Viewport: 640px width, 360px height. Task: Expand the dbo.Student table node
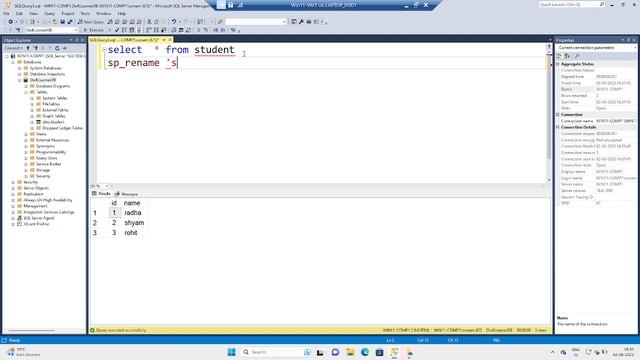(x=32, y=122)
